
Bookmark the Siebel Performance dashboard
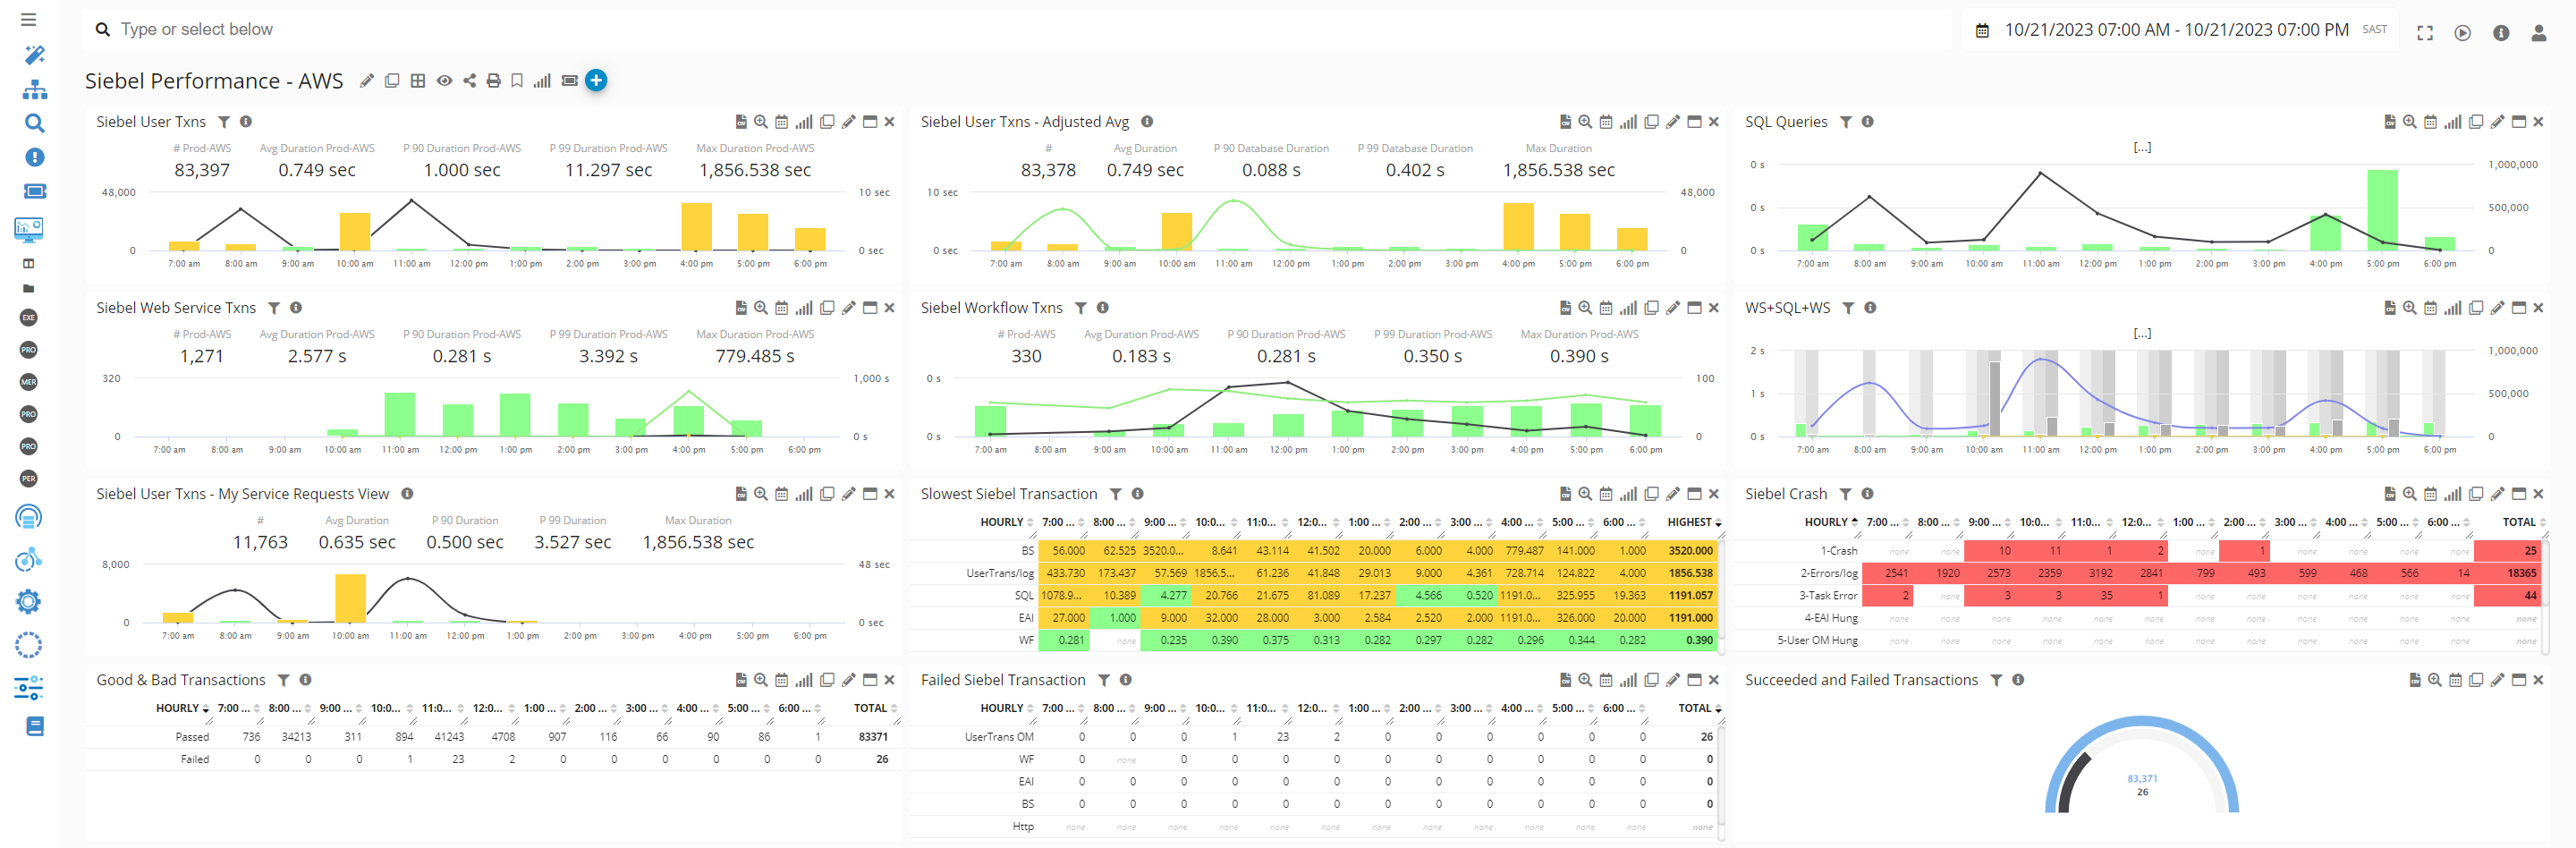(x=517, y=81)
